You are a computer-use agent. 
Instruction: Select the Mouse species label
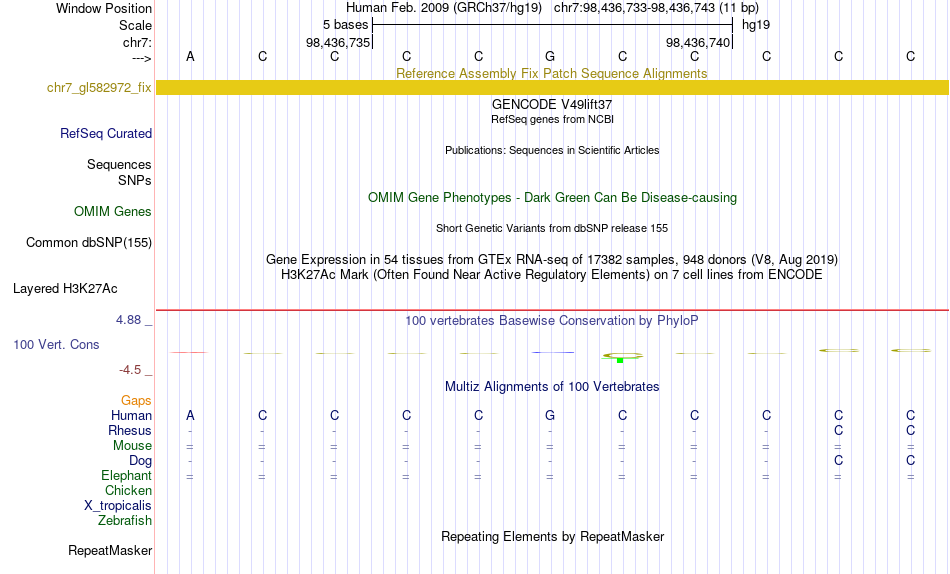132,446
